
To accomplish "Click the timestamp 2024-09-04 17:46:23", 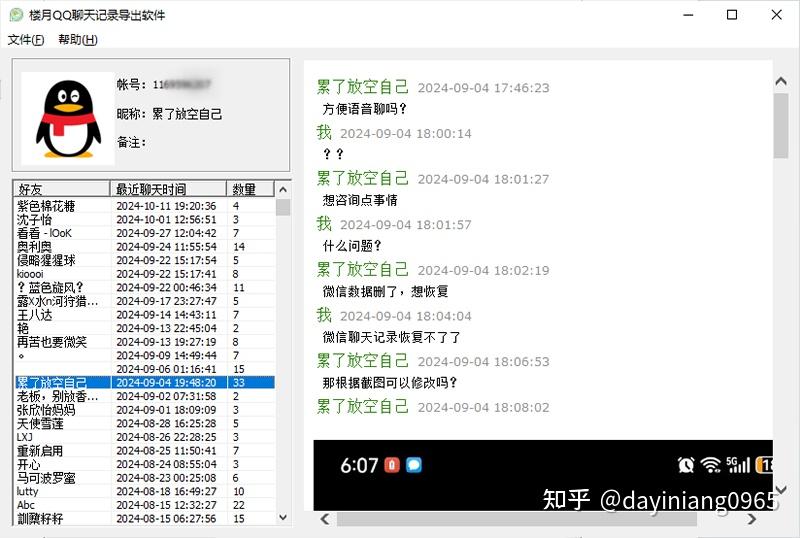I will (484, 88).
